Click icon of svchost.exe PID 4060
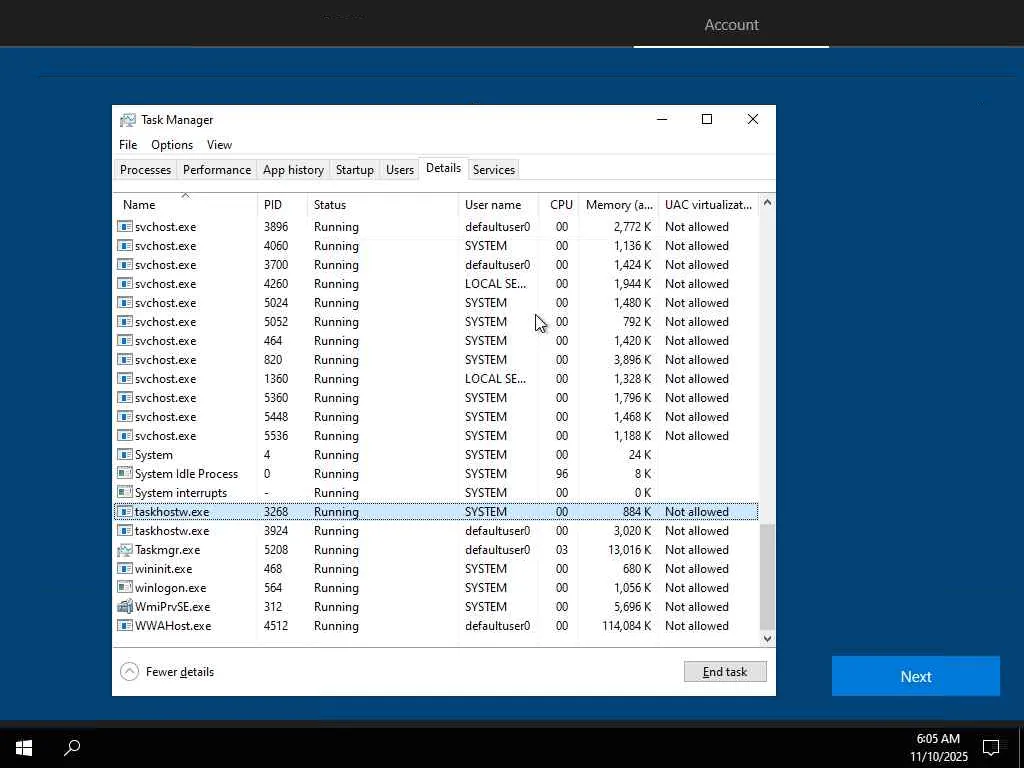 tap(125, 246)
